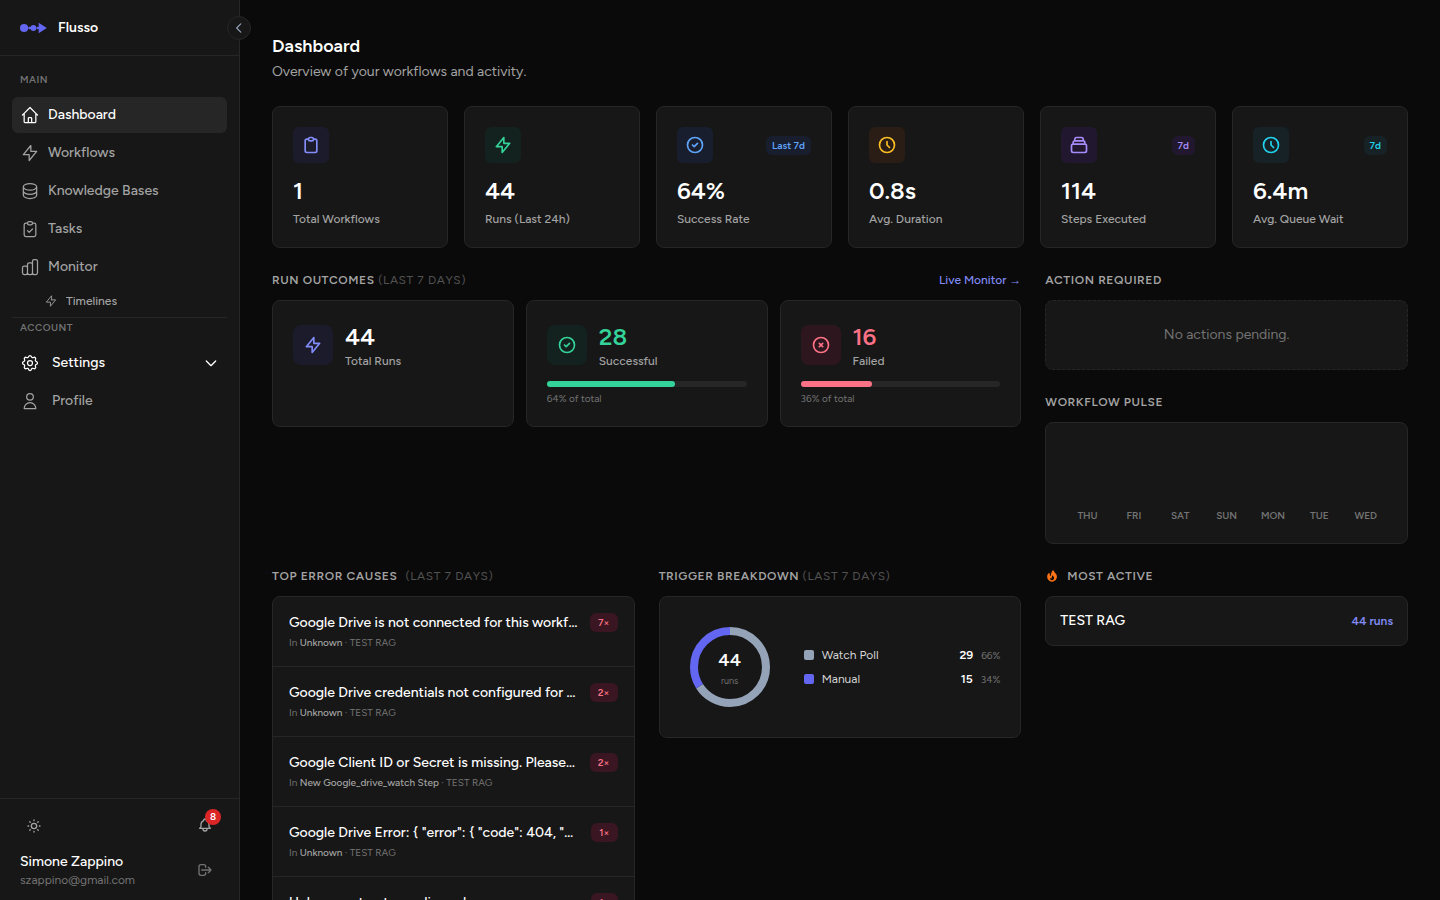Screen dimensions: 1440x900
Task: Click the logout icon
Action: [x=205, y=870]
